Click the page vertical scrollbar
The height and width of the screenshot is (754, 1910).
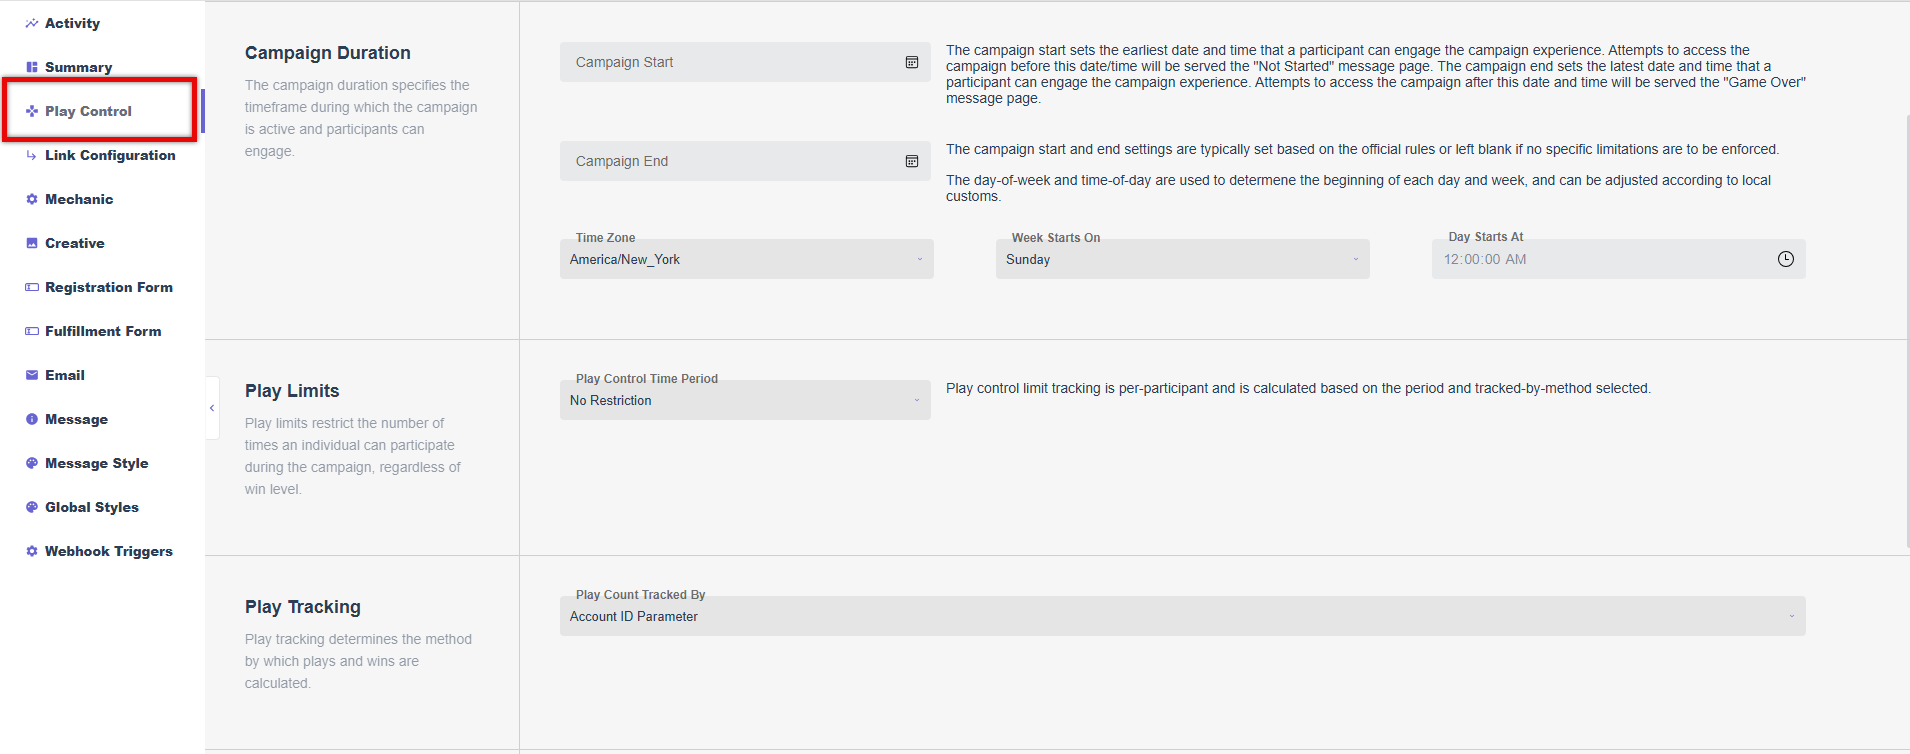coord(1907,330)
